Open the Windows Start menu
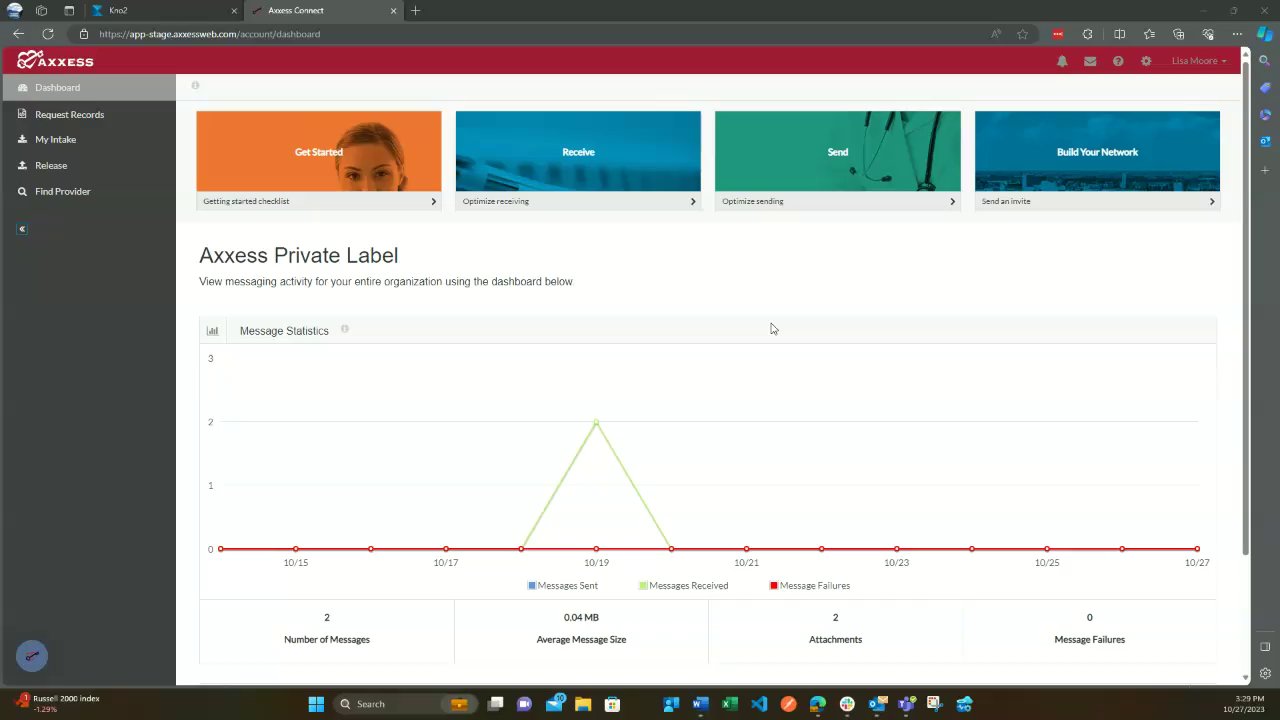This screenshot has width=1280, height=720. coord(316,704)
